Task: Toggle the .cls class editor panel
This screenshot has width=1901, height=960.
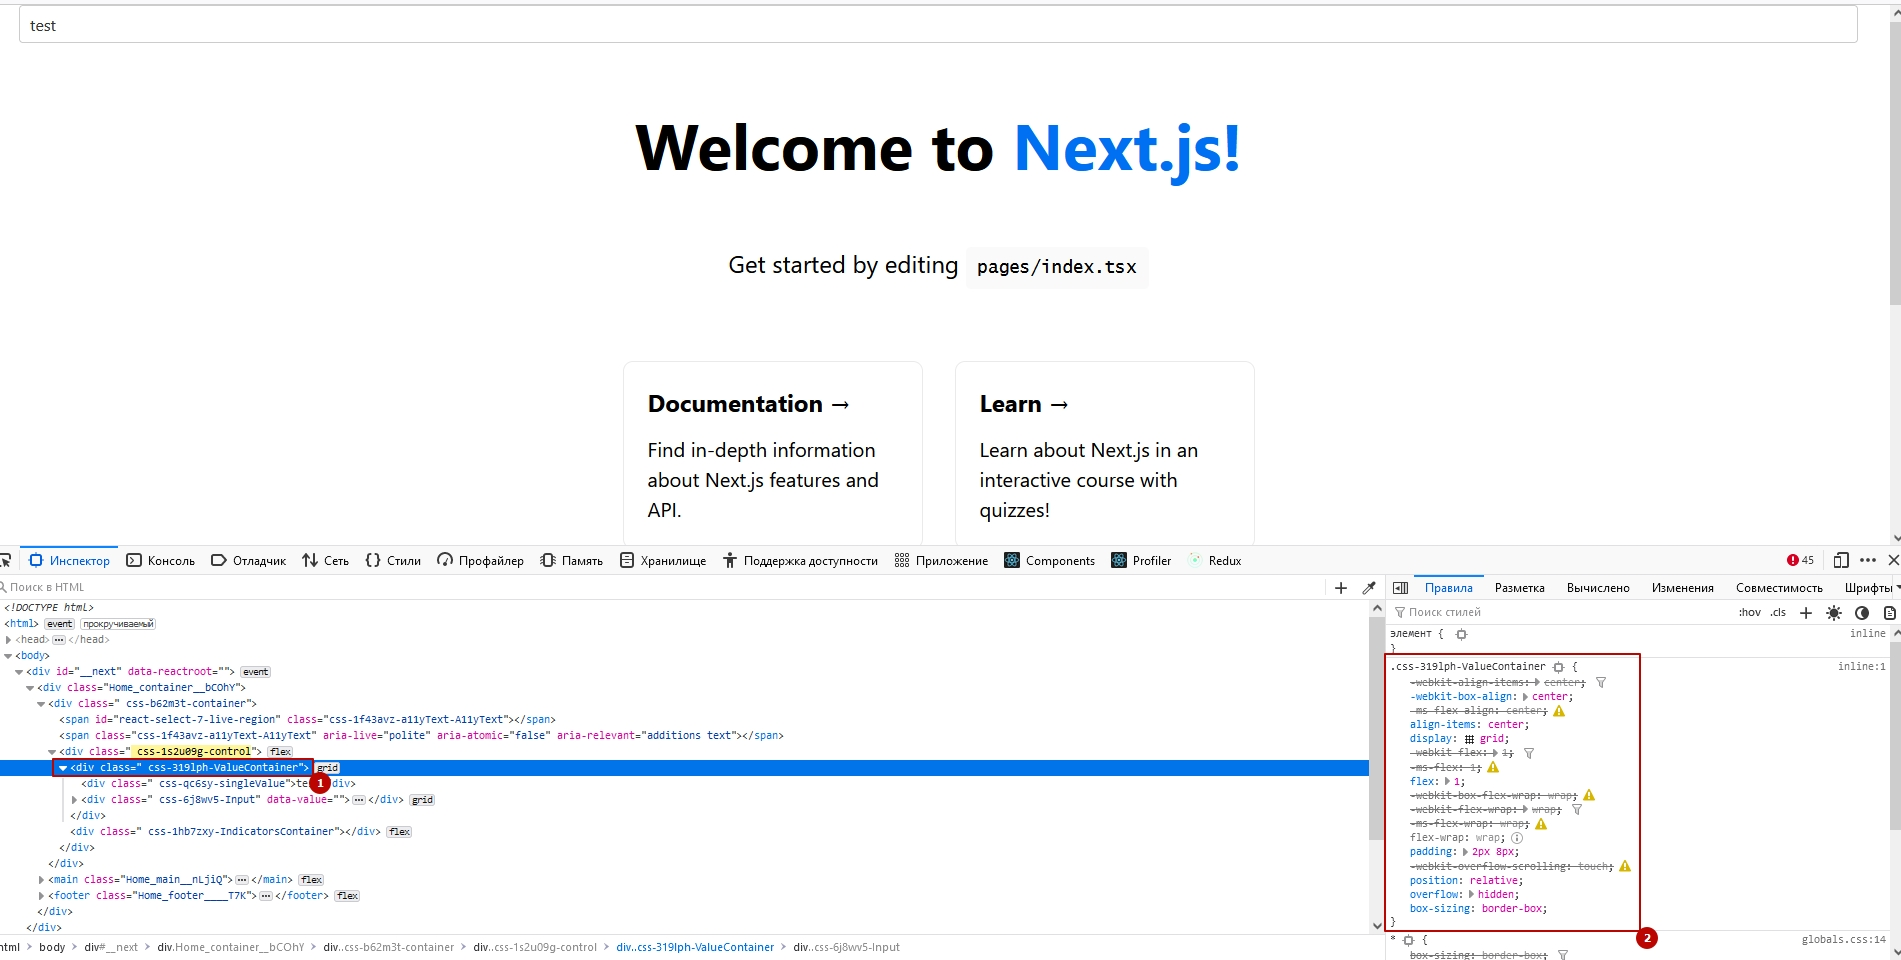Action: point(1778,612)
